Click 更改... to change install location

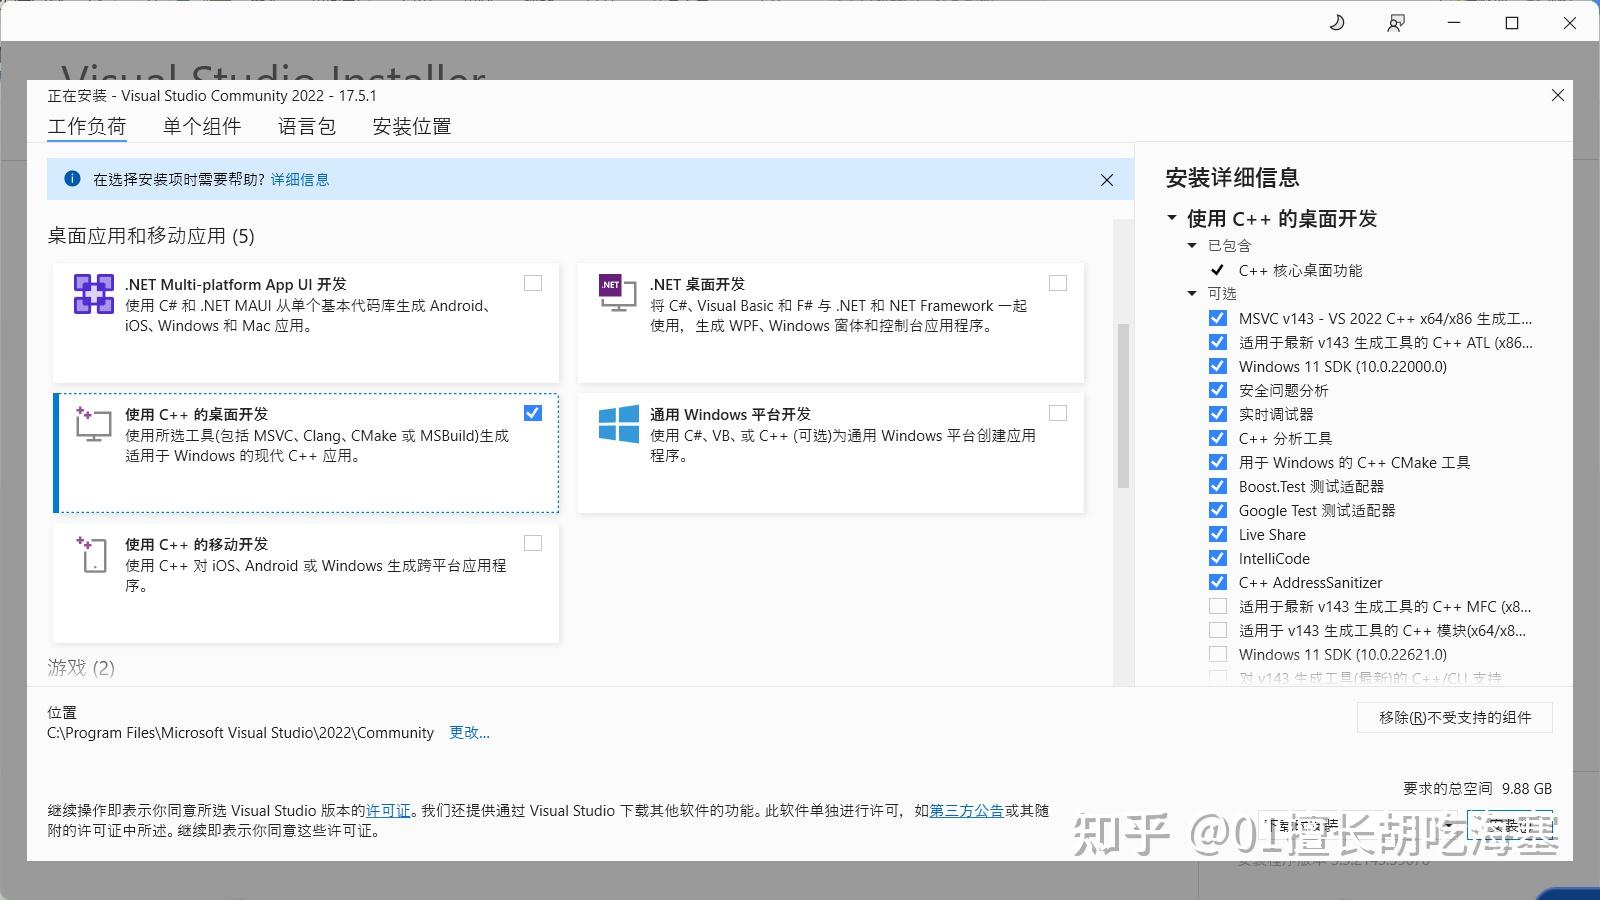469,733
